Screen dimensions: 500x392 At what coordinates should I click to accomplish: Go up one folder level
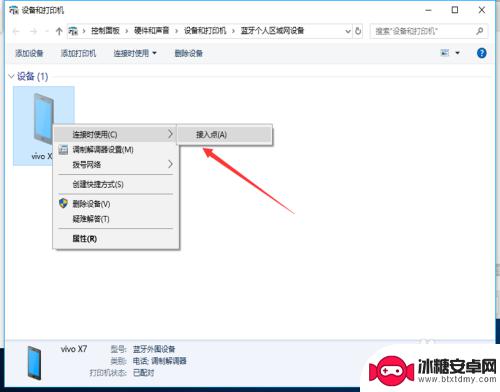59,31
